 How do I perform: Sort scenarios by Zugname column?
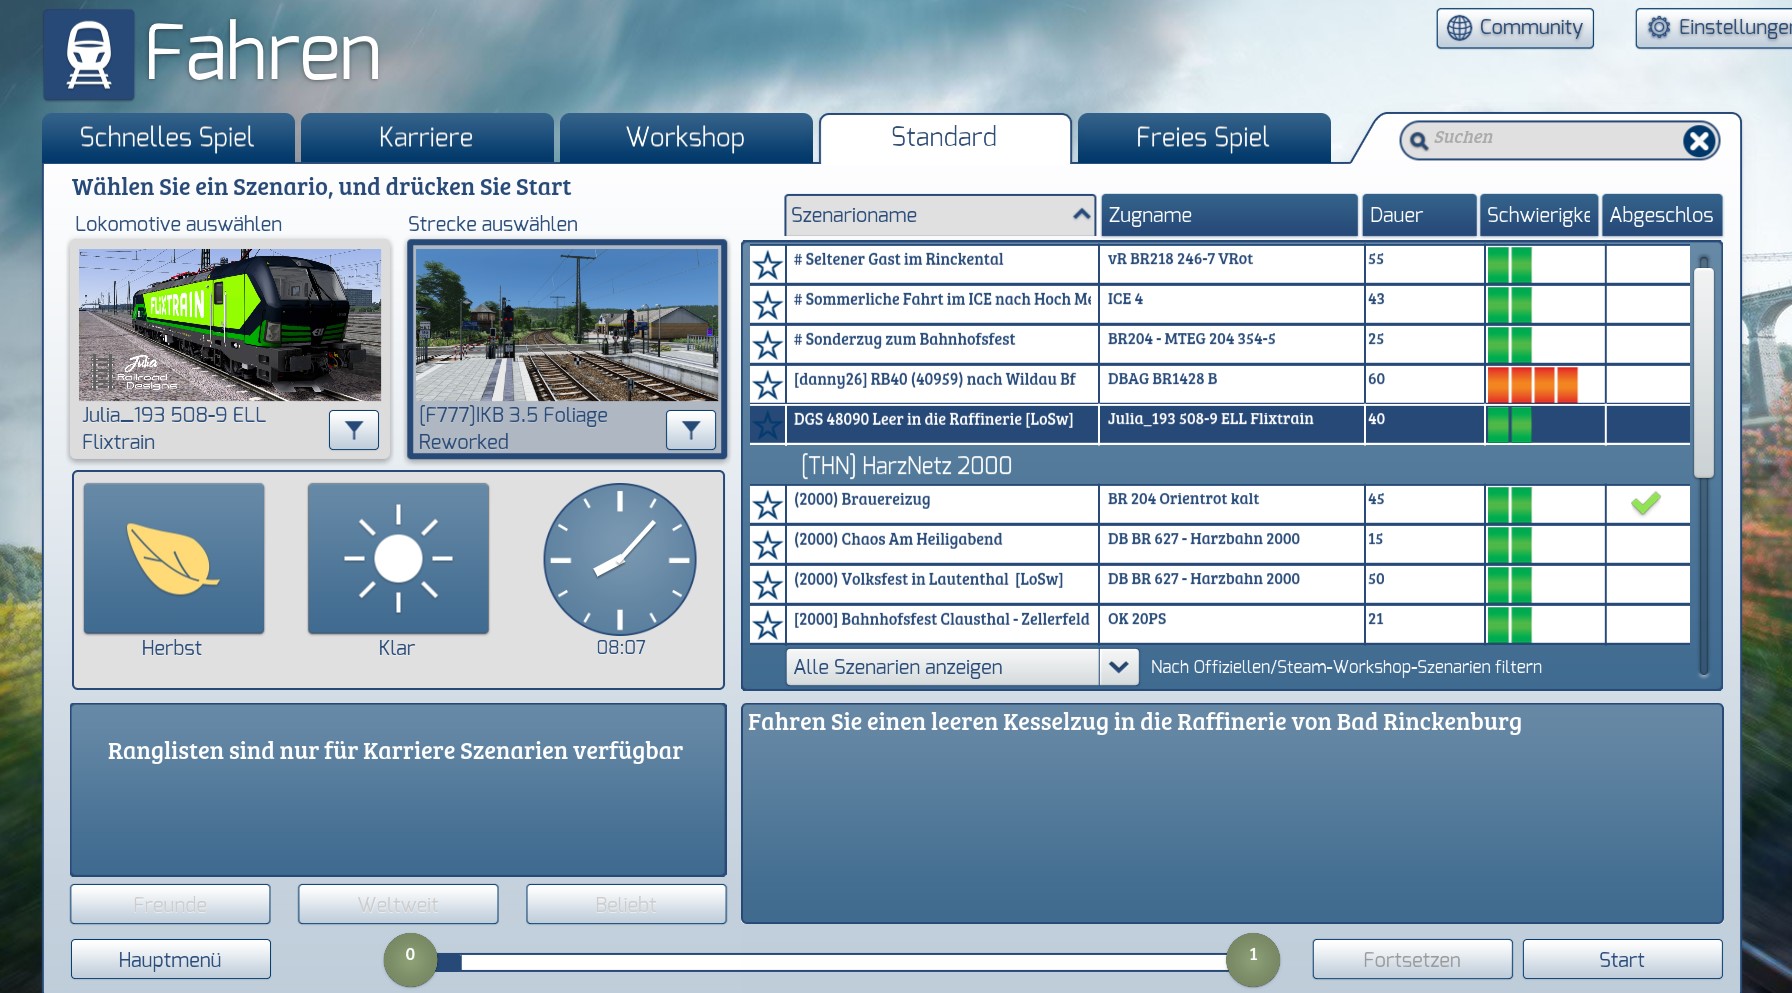1229,215
